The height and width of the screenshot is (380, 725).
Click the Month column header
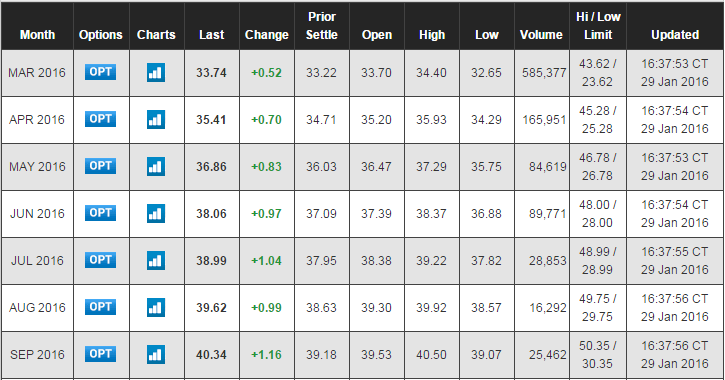pyautogui.click(x=37, y=35)
